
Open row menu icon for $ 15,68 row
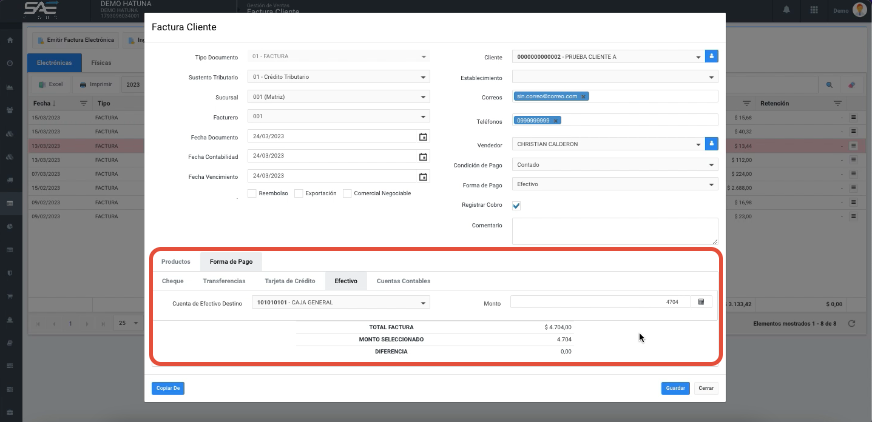(x=853, y=117)
